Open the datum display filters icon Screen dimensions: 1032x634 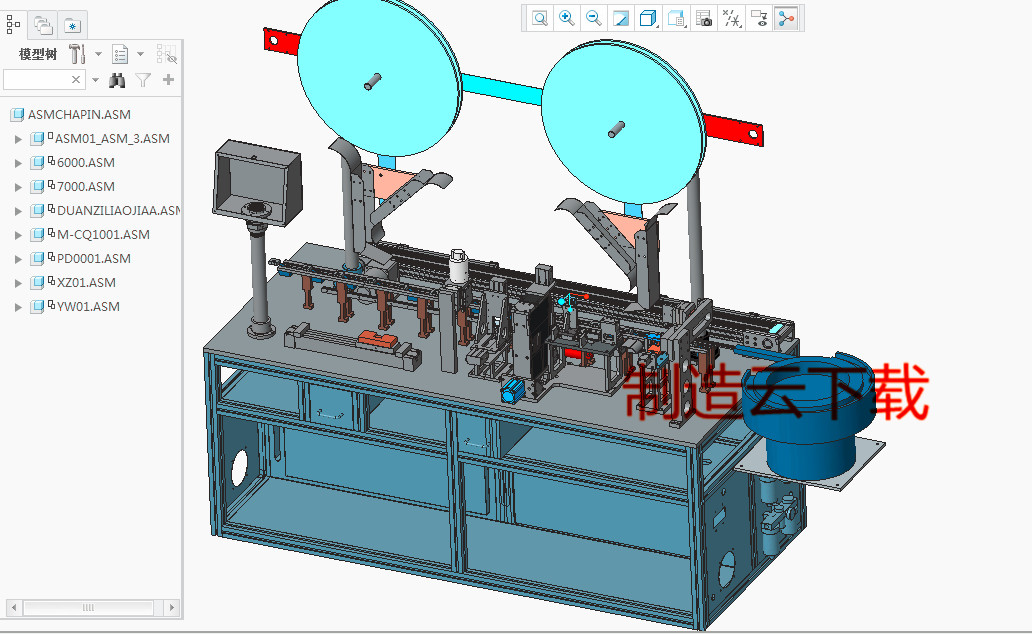(730, 18)
